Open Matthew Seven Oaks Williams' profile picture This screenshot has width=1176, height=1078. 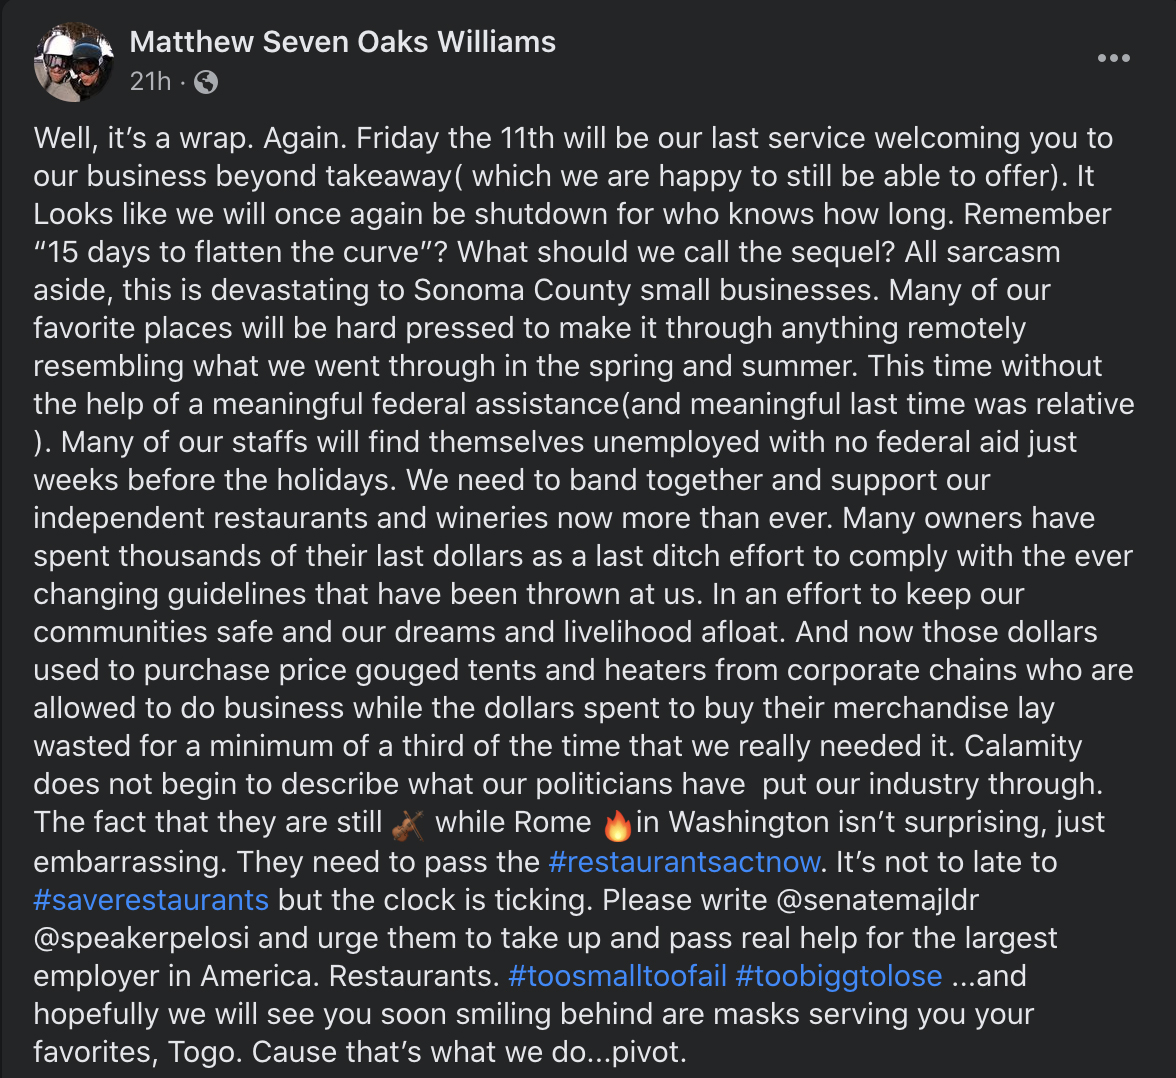[x=73, y=62]
